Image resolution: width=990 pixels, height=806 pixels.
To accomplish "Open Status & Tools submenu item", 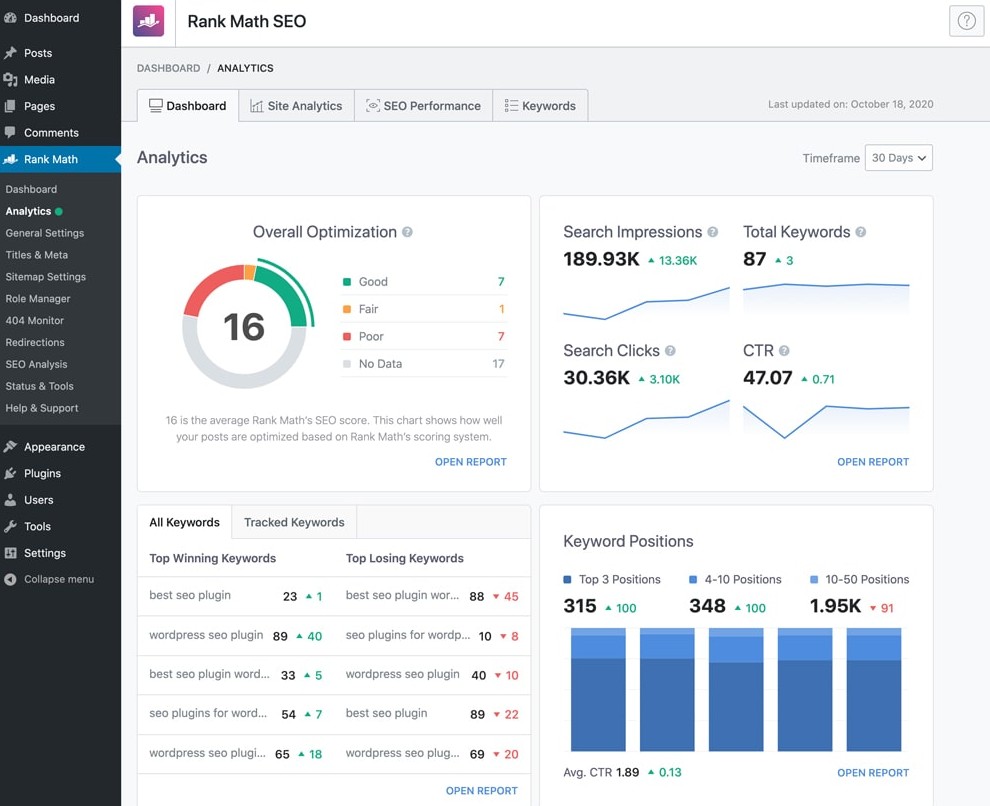I will click(39, 386).
